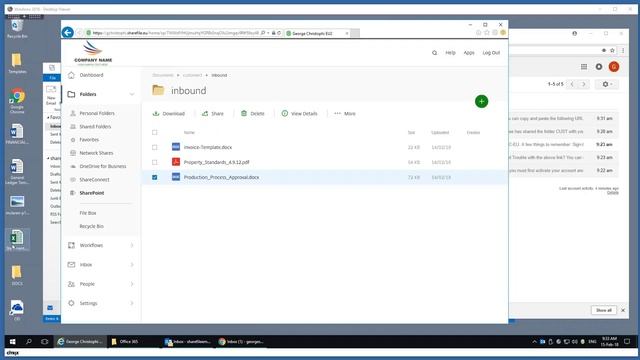Viewport: 640px width, 360px height.
Task: Click the Word icon of Invoice-Template
Action: click(176, 147)
